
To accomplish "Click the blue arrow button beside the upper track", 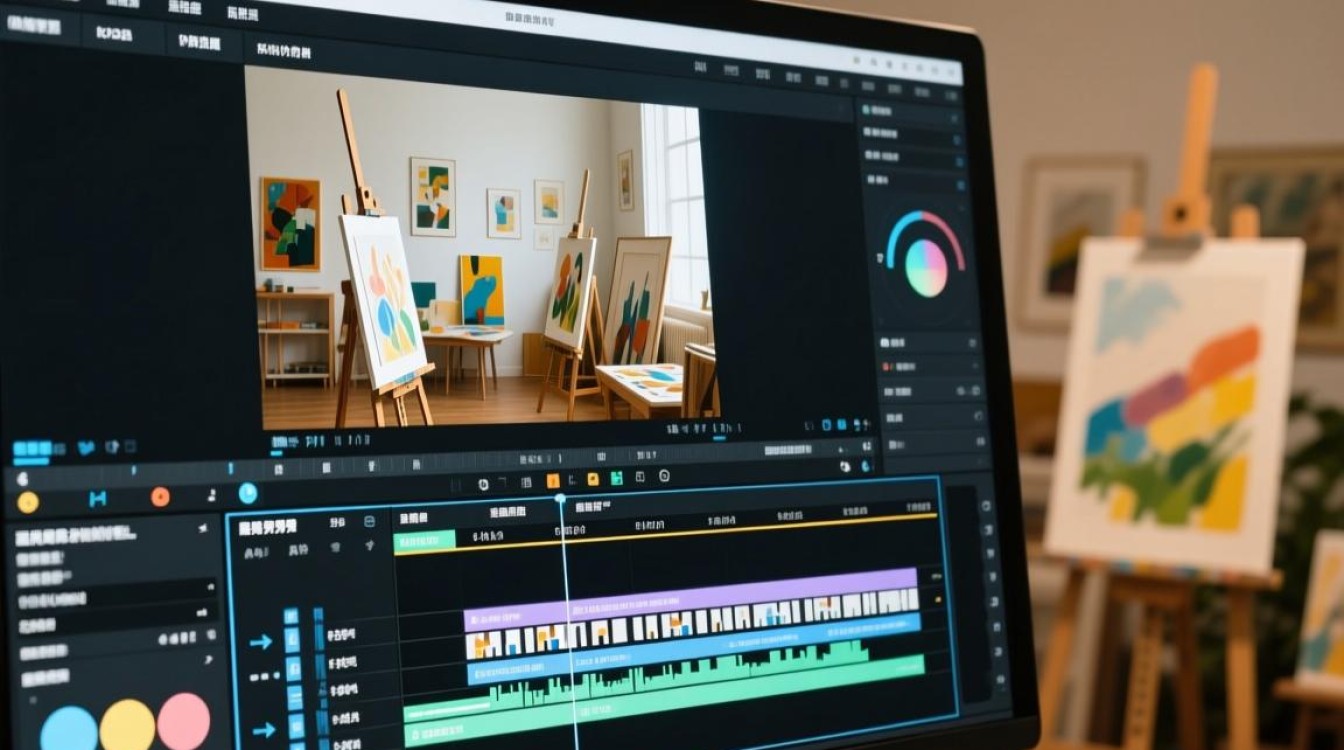I will point(261,642).
